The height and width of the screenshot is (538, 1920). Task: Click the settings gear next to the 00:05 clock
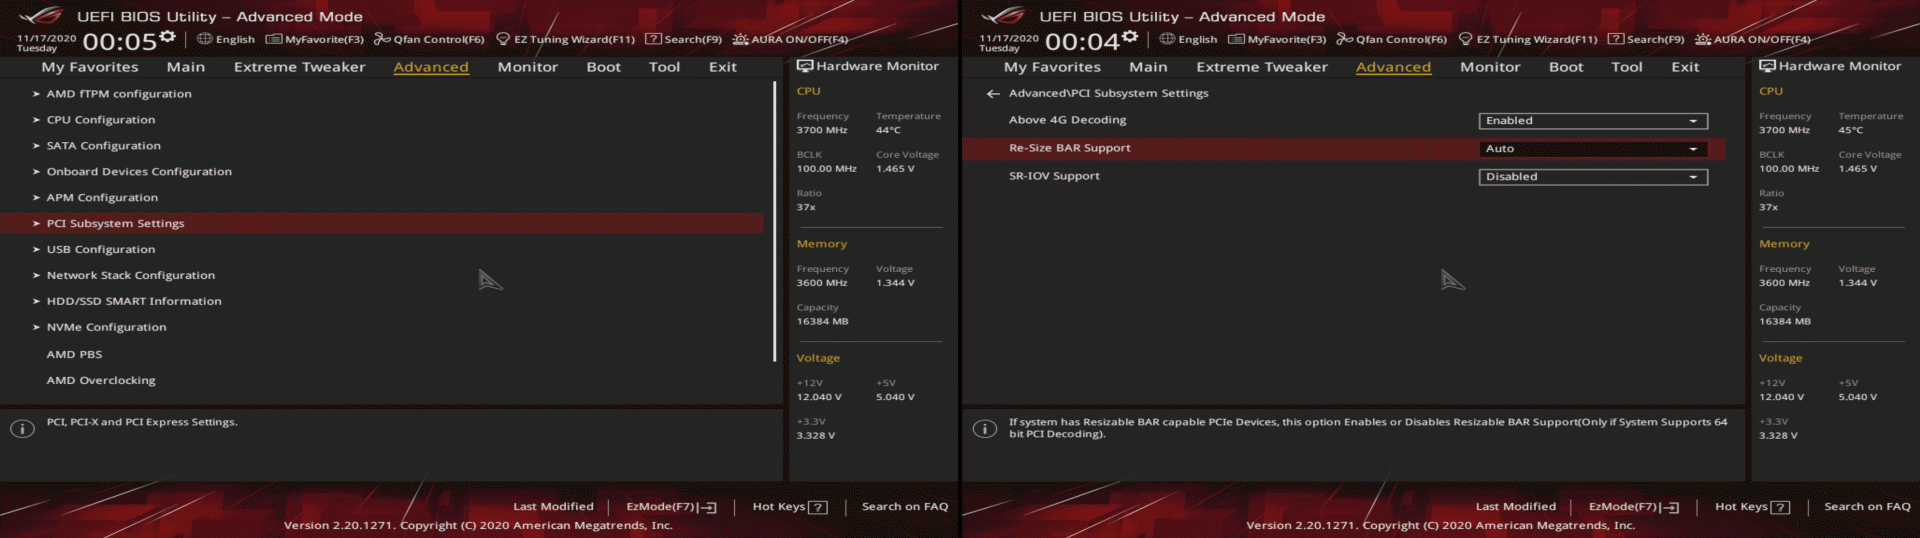click(167, 37)
